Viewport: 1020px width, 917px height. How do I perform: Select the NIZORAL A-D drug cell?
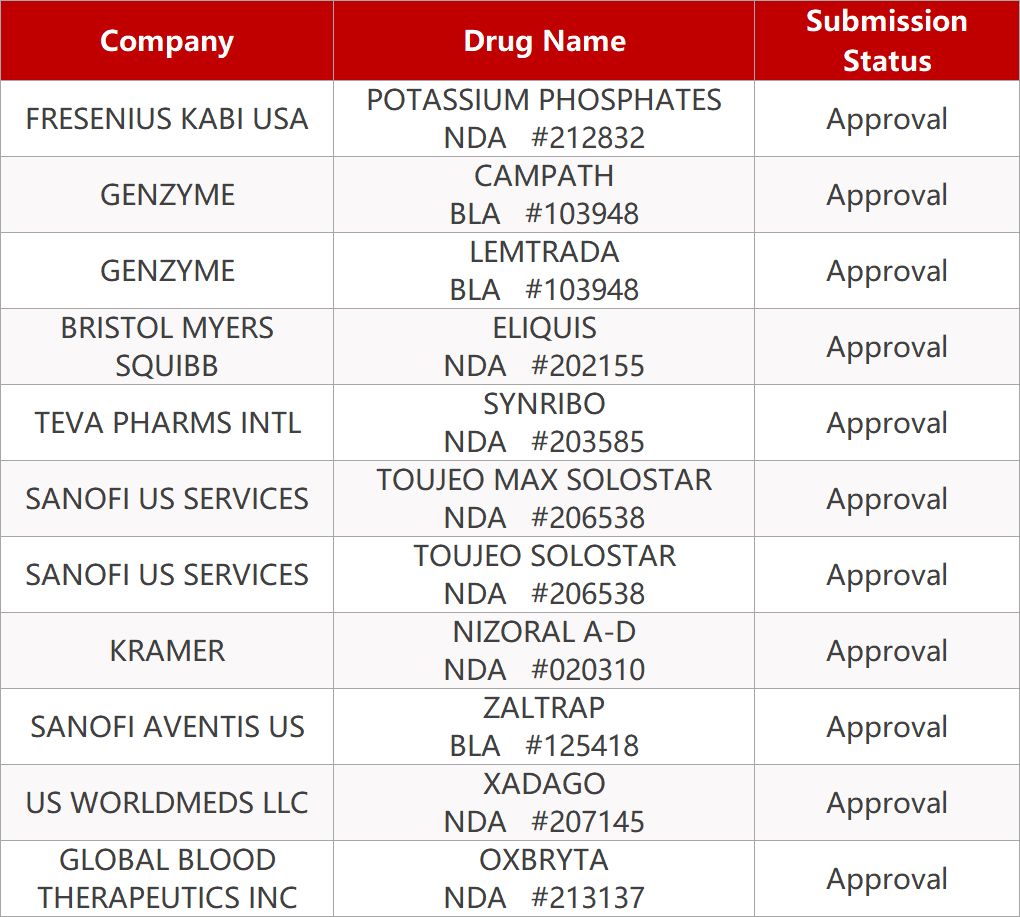[x=544, y=651]
